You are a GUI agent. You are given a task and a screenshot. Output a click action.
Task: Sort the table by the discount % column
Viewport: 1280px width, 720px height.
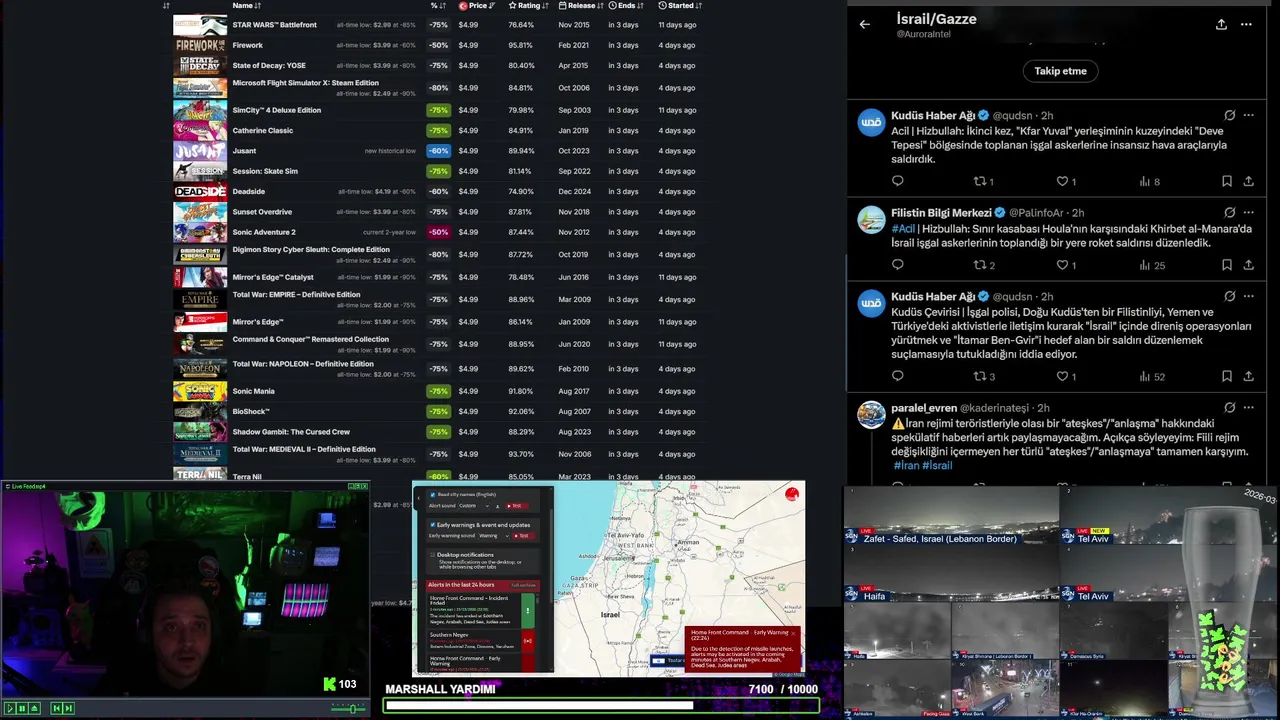(437, 6)
